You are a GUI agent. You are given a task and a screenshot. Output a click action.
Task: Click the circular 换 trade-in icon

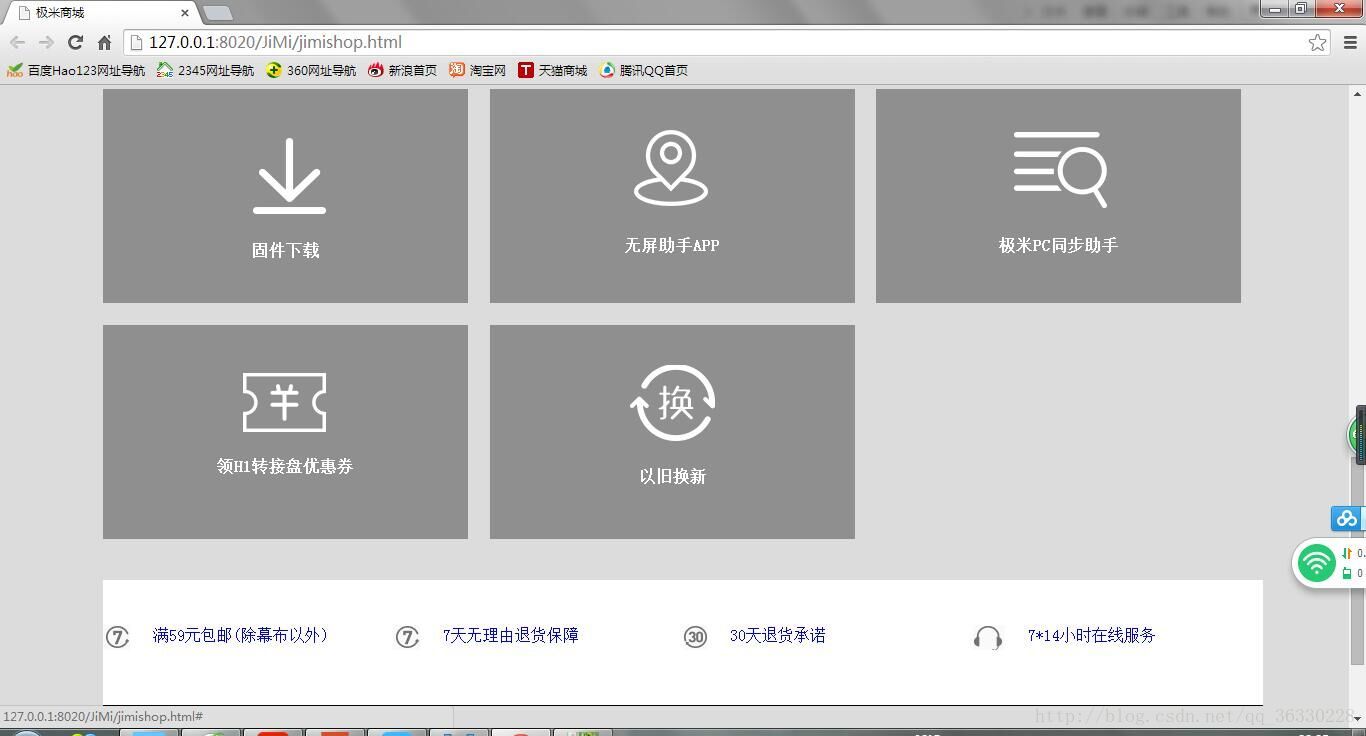coord(673,403)
